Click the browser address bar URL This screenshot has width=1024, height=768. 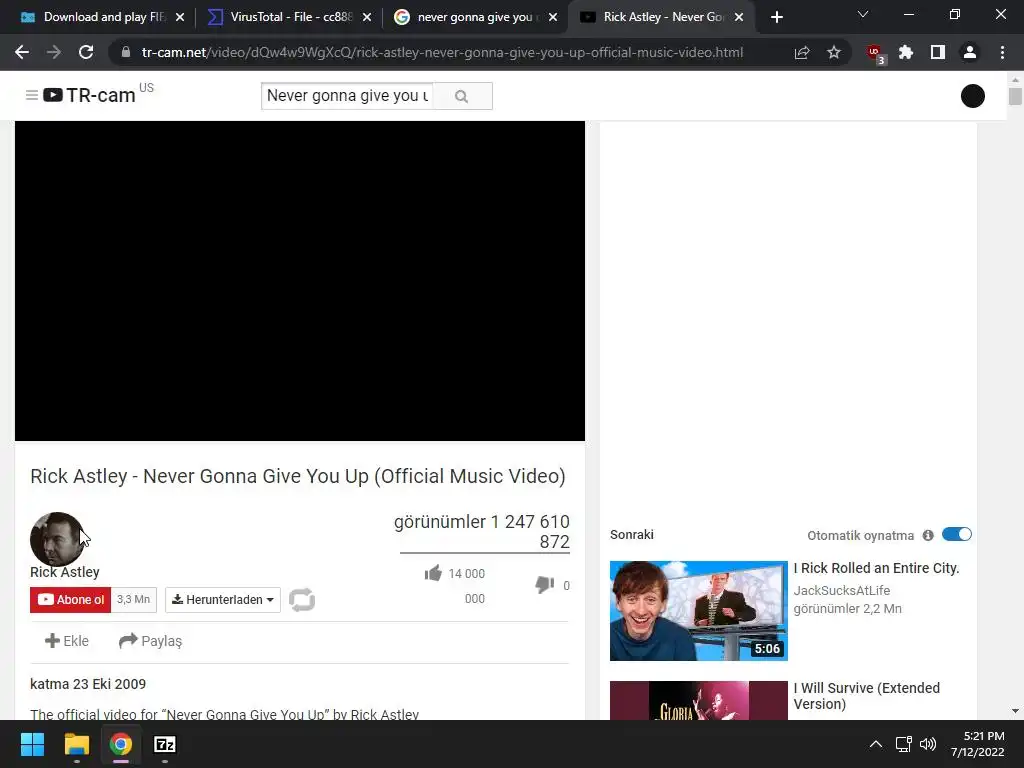(442, 52)
